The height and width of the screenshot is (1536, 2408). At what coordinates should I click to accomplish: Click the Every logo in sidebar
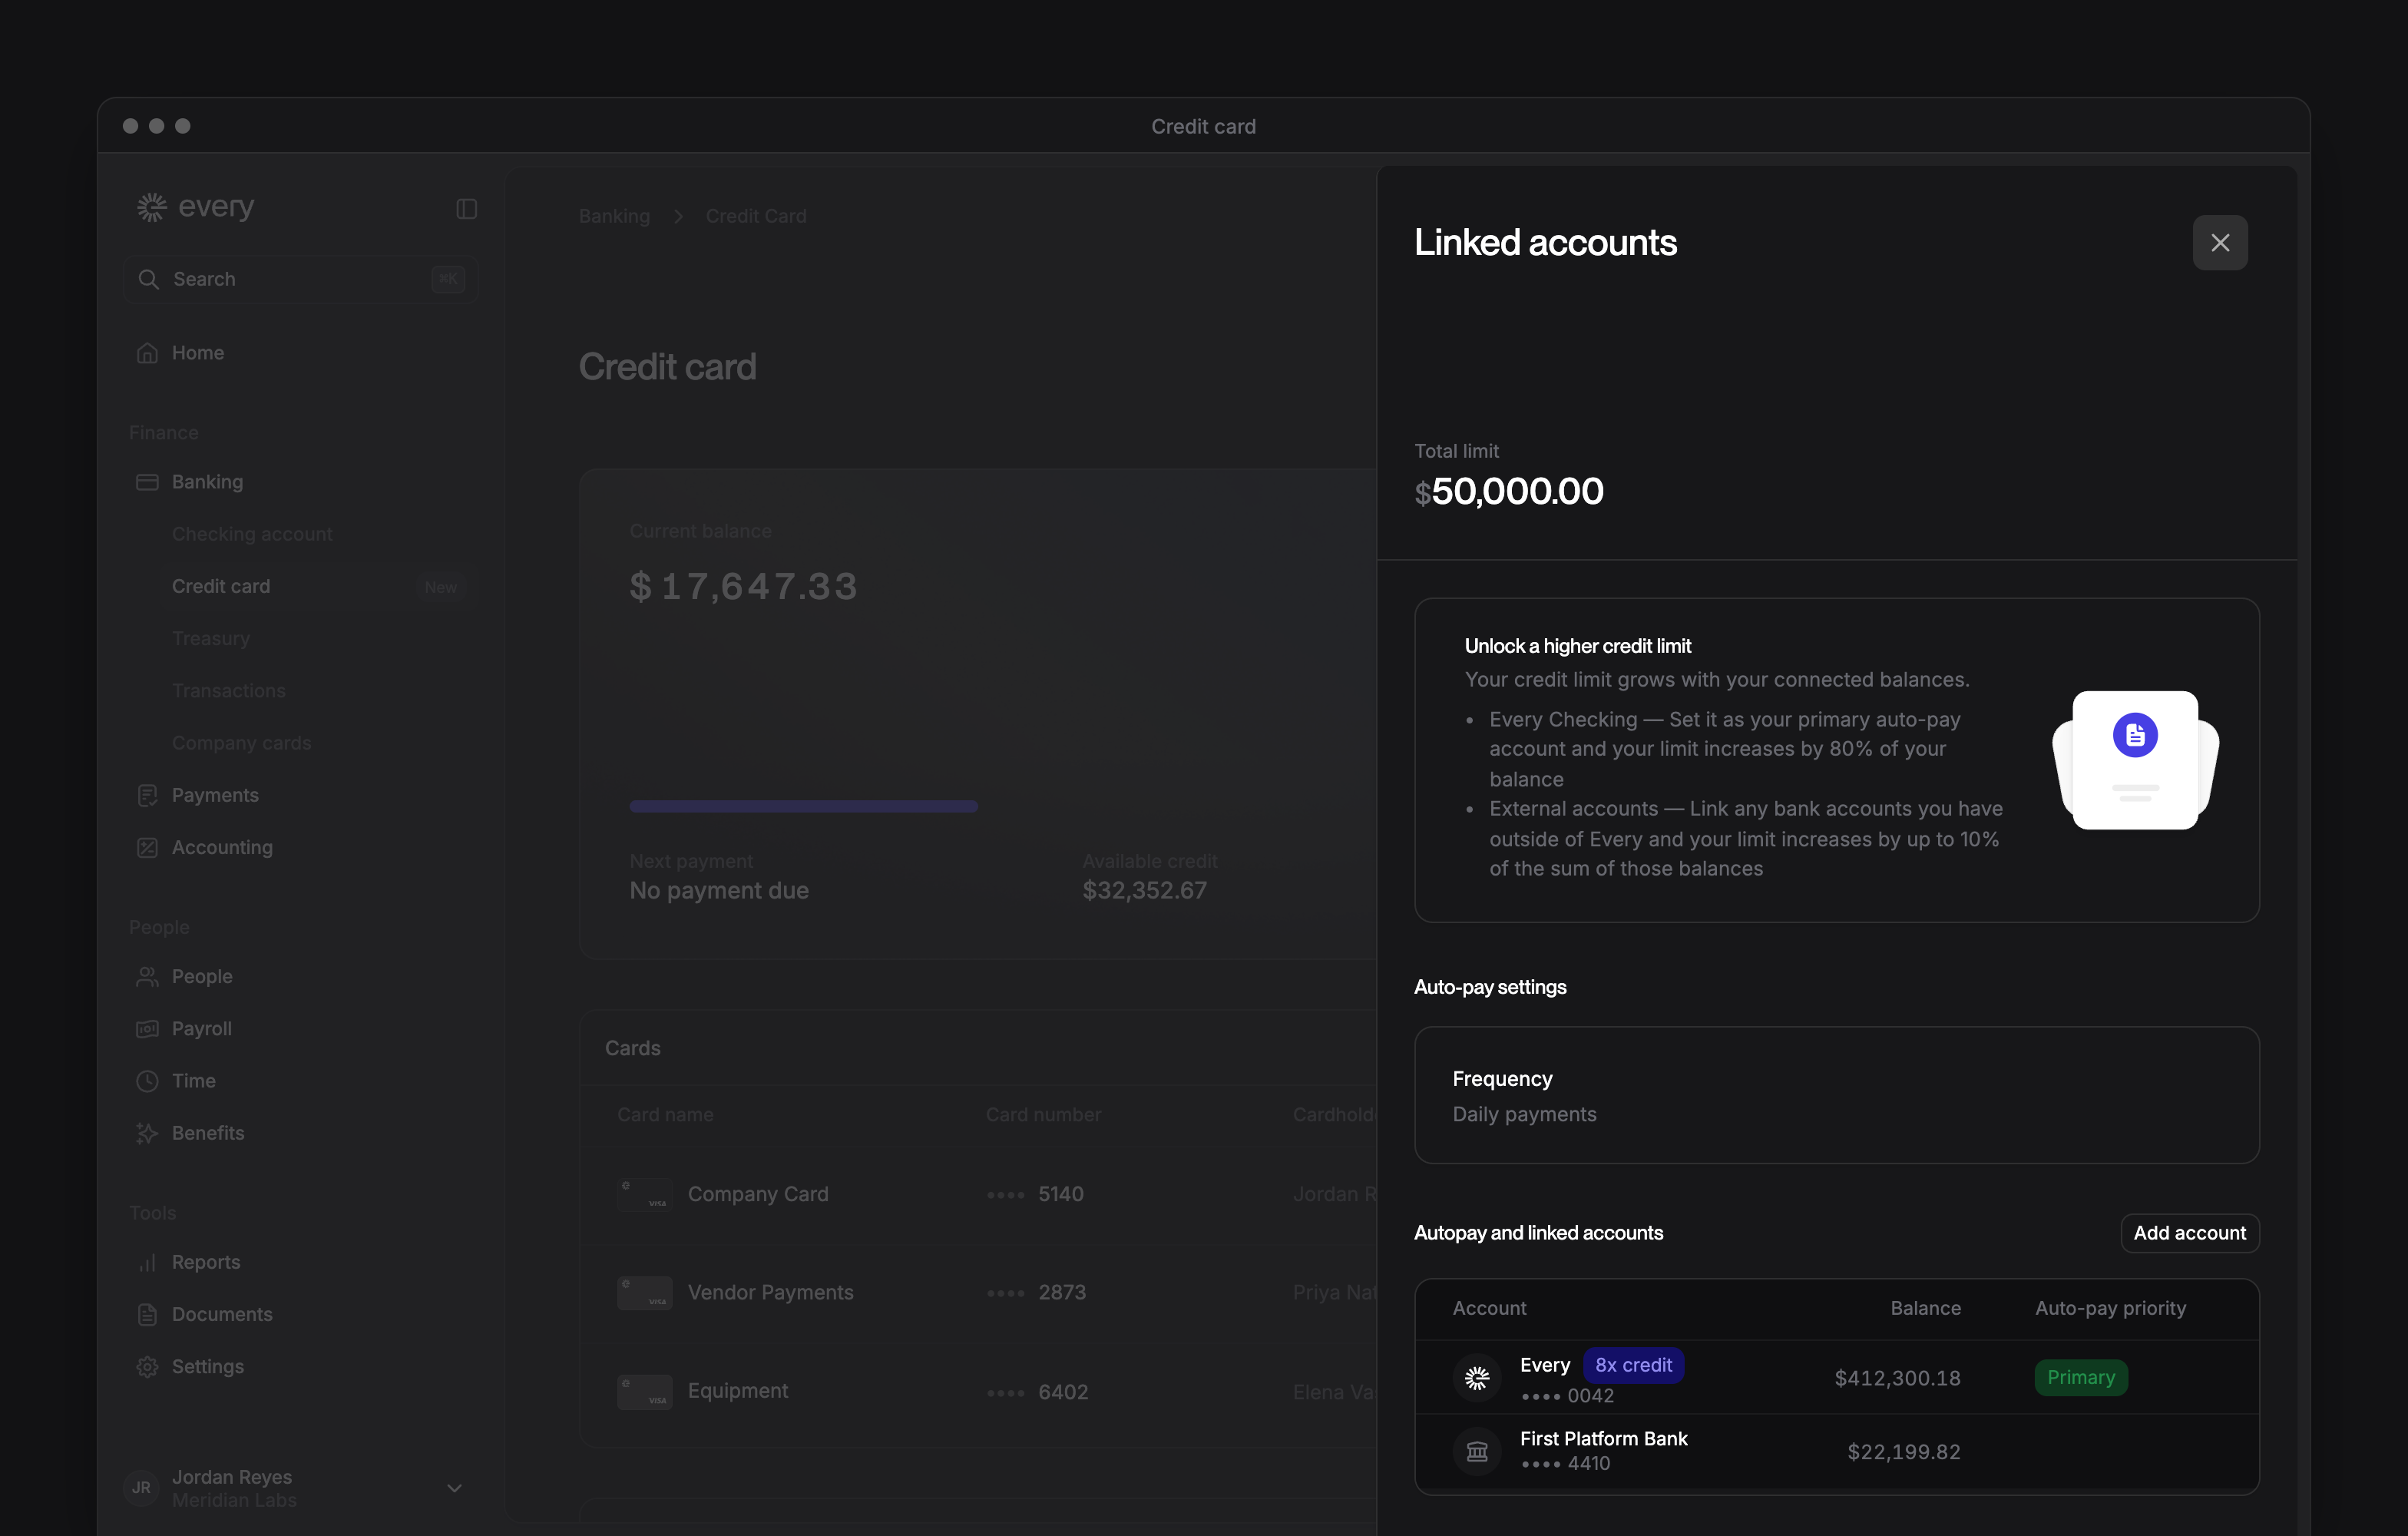[195, 207]
